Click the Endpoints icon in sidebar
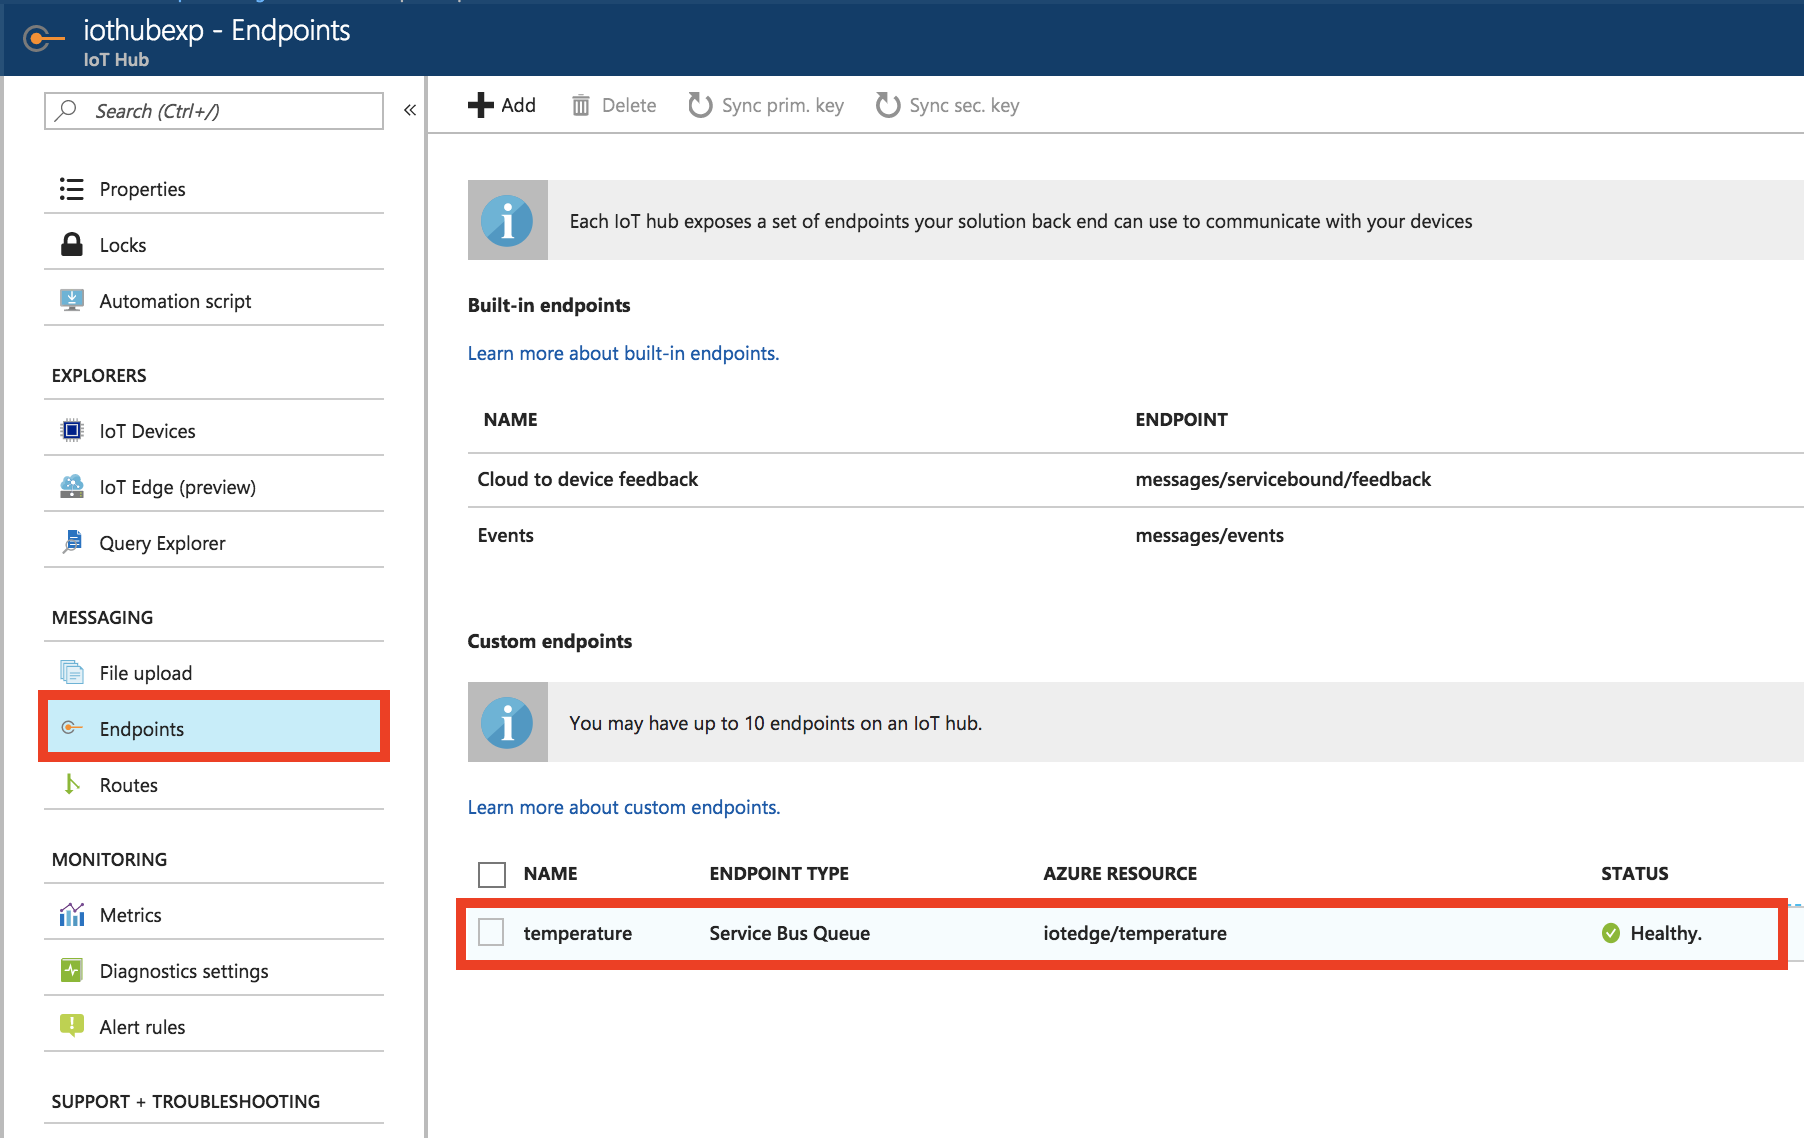The image size is (1804, 1138). 72,728
